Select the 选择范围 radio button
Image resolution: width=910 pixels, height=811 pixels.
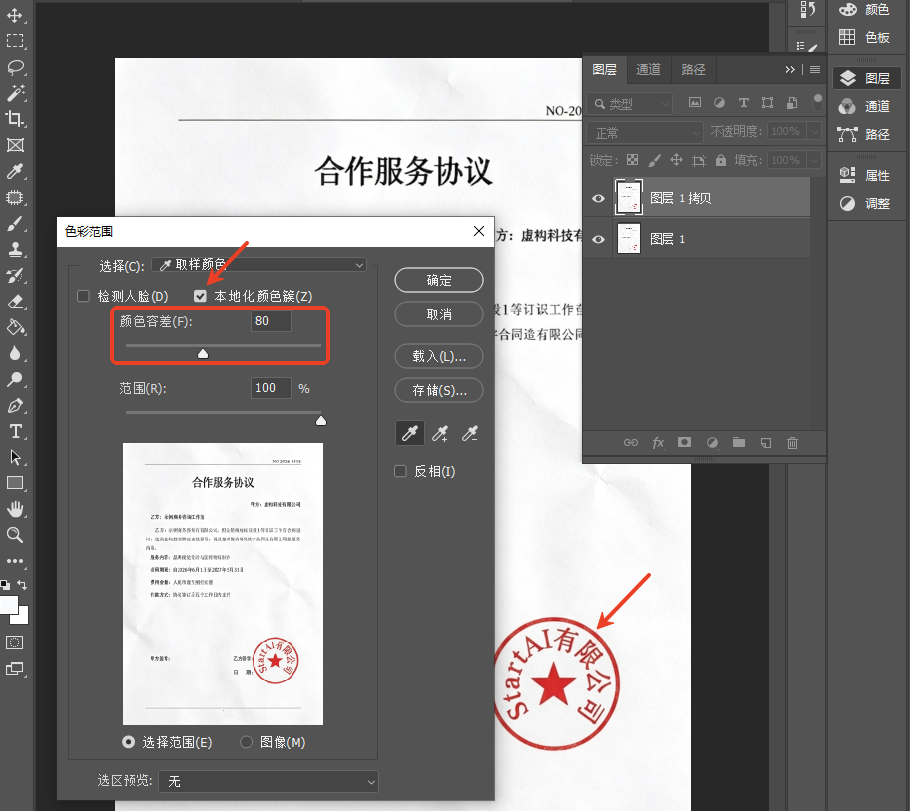click(x=129, y=742)
